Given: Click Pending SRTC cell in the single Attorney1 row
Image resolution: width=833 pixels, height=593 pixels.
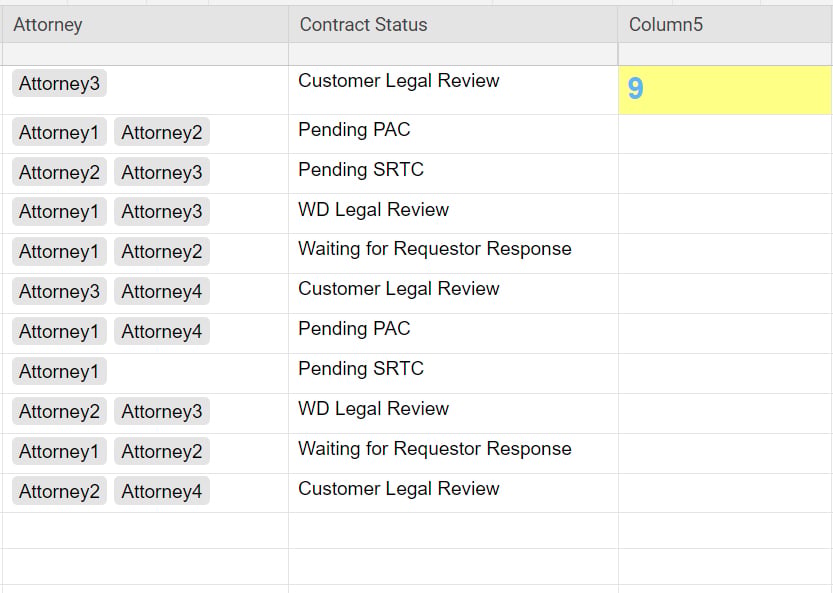Looking at the screenshot, I should click(x=453, y=373).
